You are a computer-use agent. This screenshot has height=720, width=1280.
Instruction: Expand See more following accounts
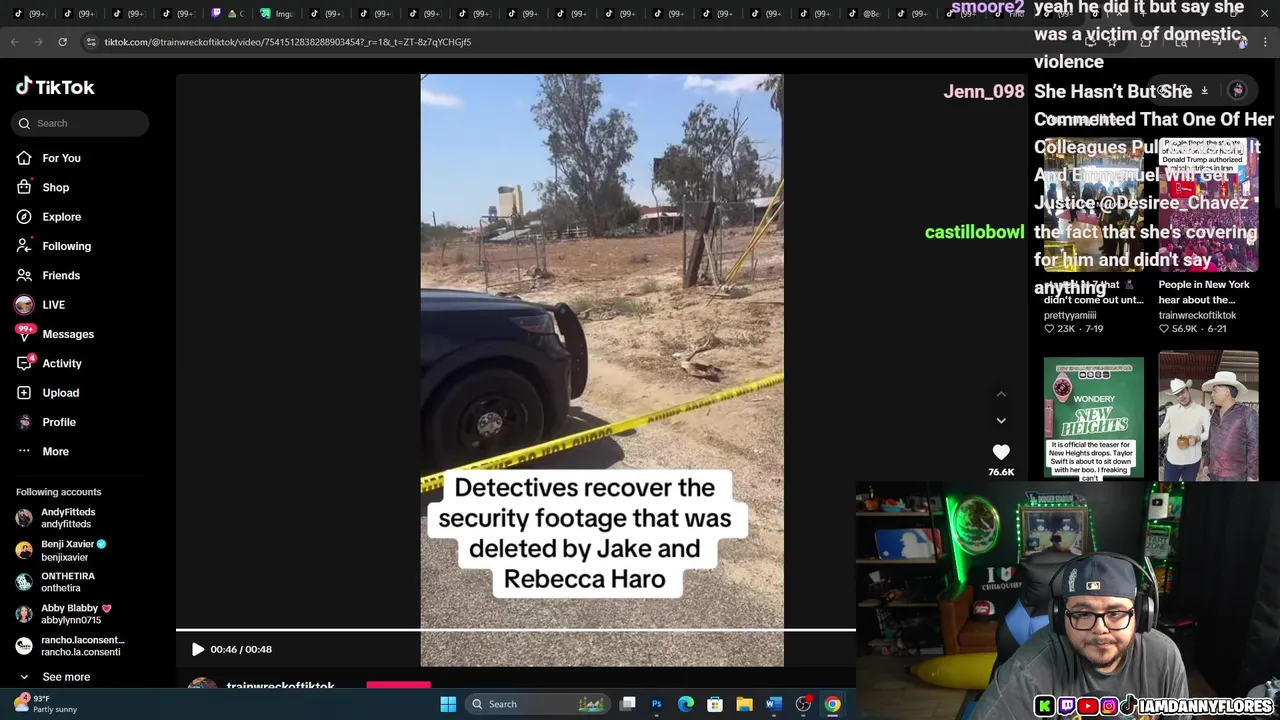coord(55,677)
